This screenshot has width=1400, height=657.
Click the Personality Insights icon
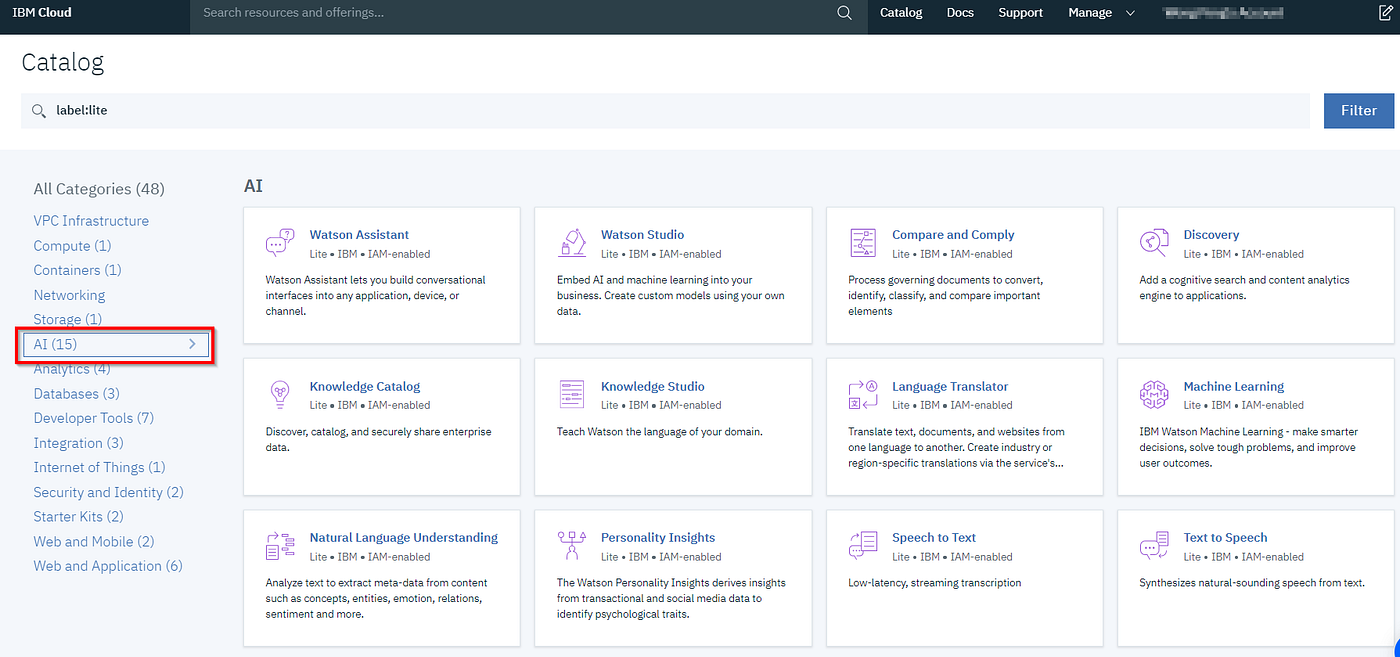point(572,545)
